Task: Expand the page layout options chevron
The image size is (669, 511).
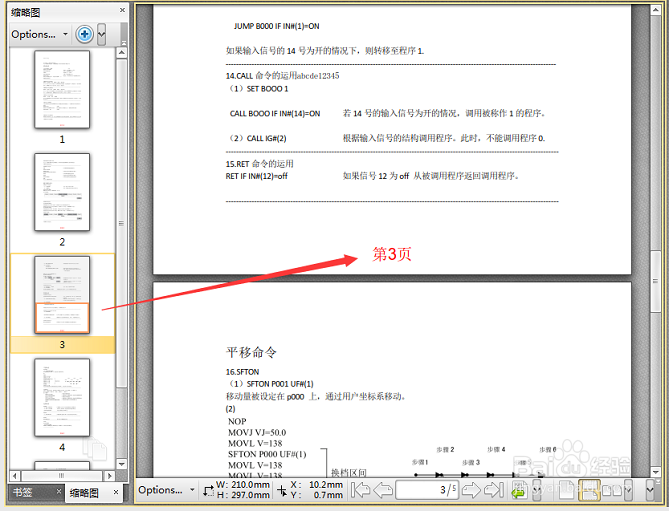Action: 628,490
